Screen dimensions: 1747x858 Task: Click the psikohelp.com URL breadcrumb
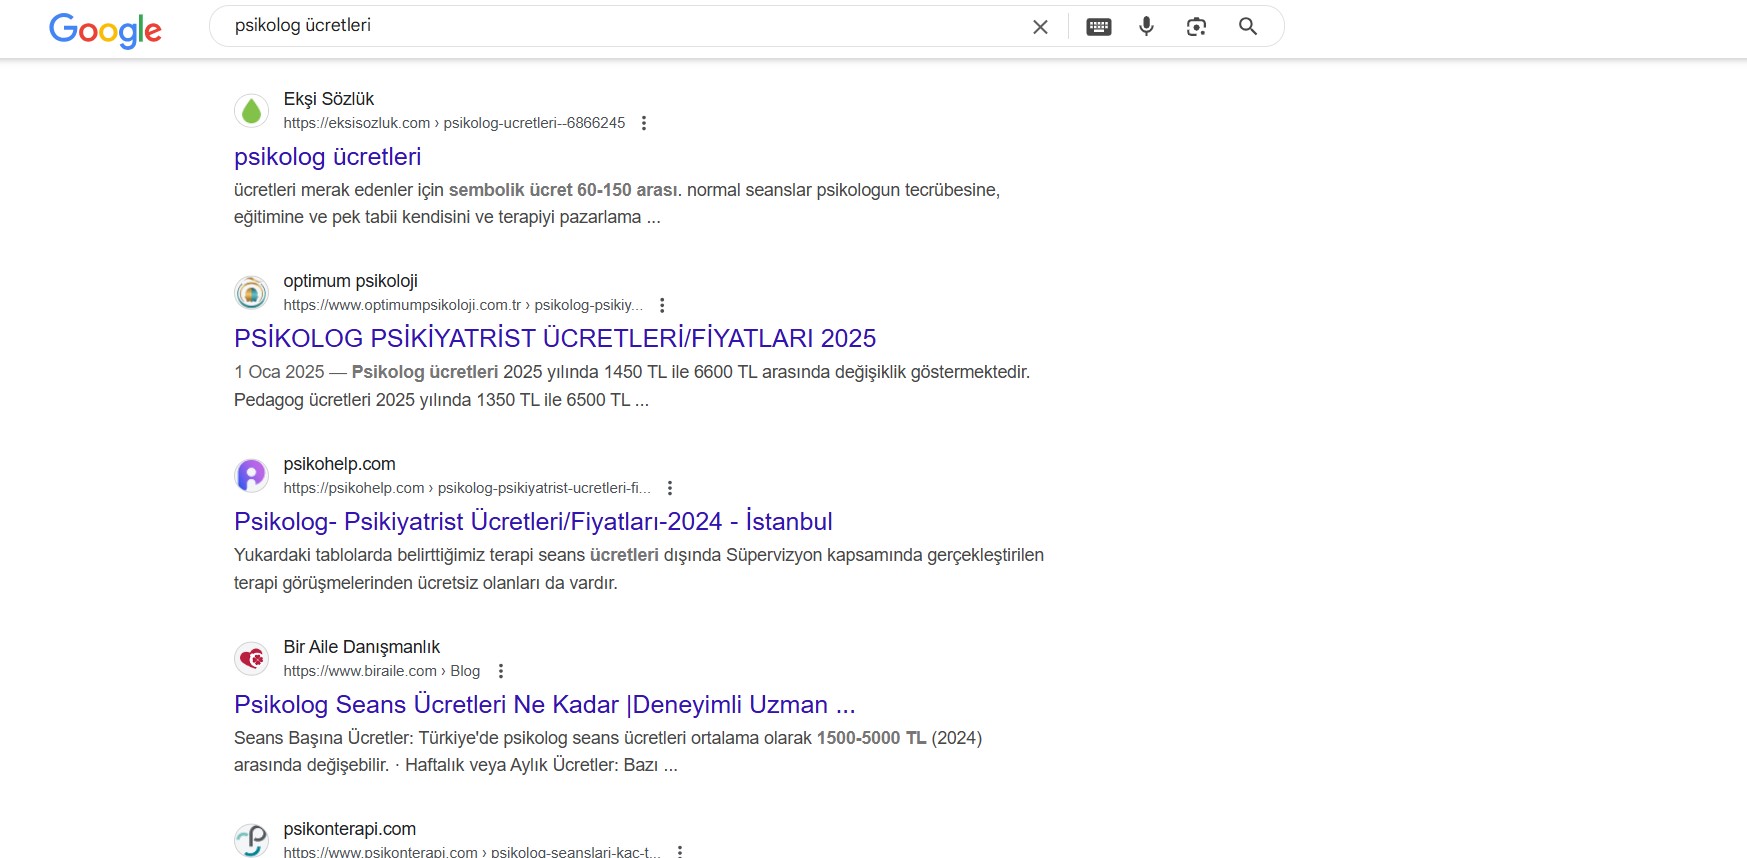pyautogui.click(x=467, y=488)
